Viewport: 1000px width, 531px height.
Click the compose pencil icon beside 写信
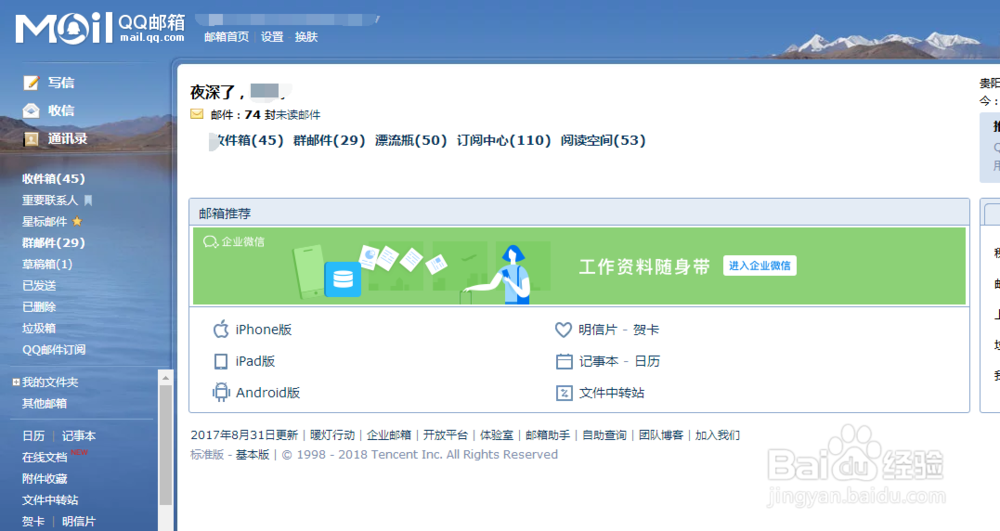tap(31, 83)
